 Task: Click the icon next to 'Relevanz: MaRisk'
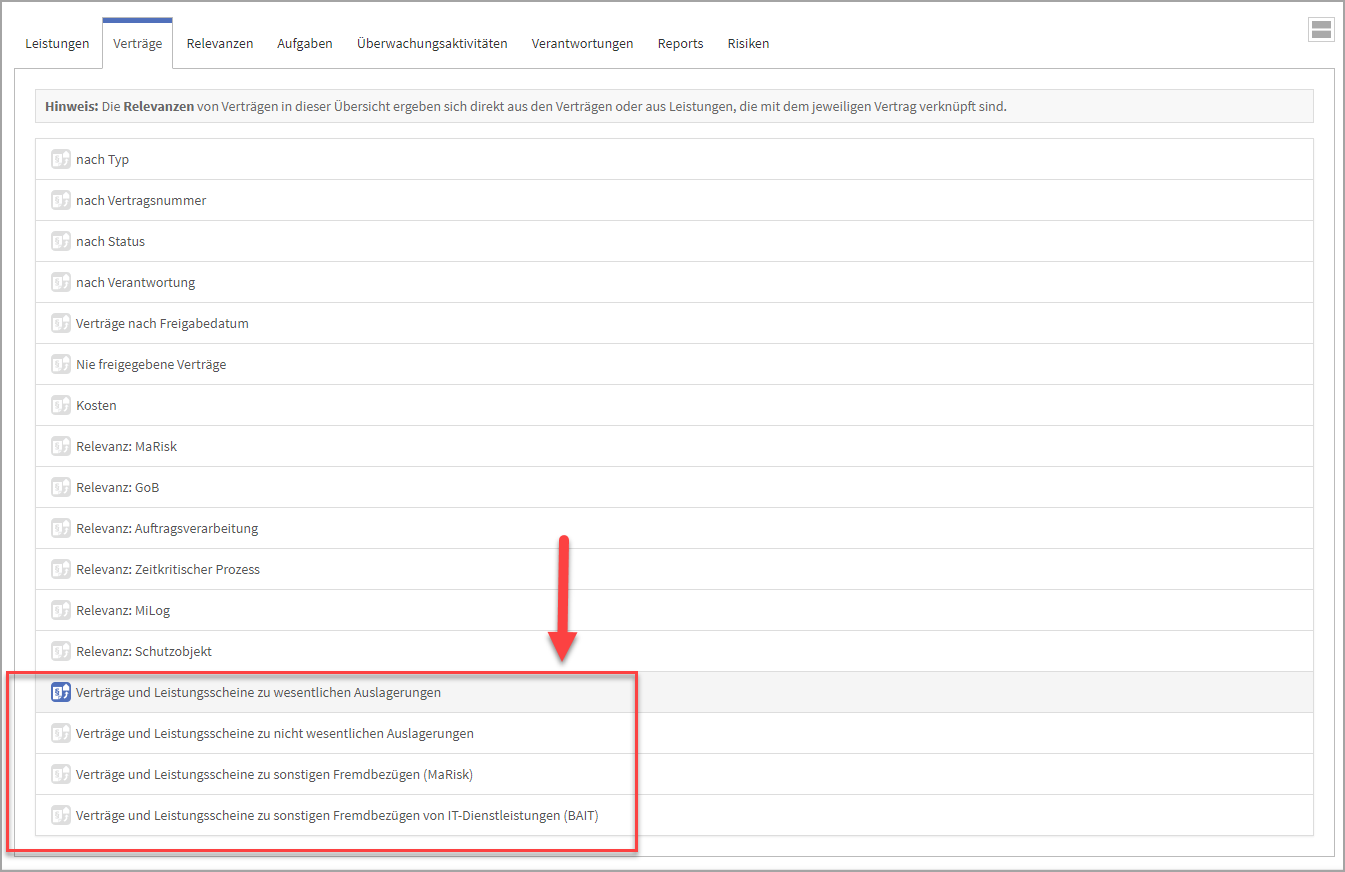61,446
